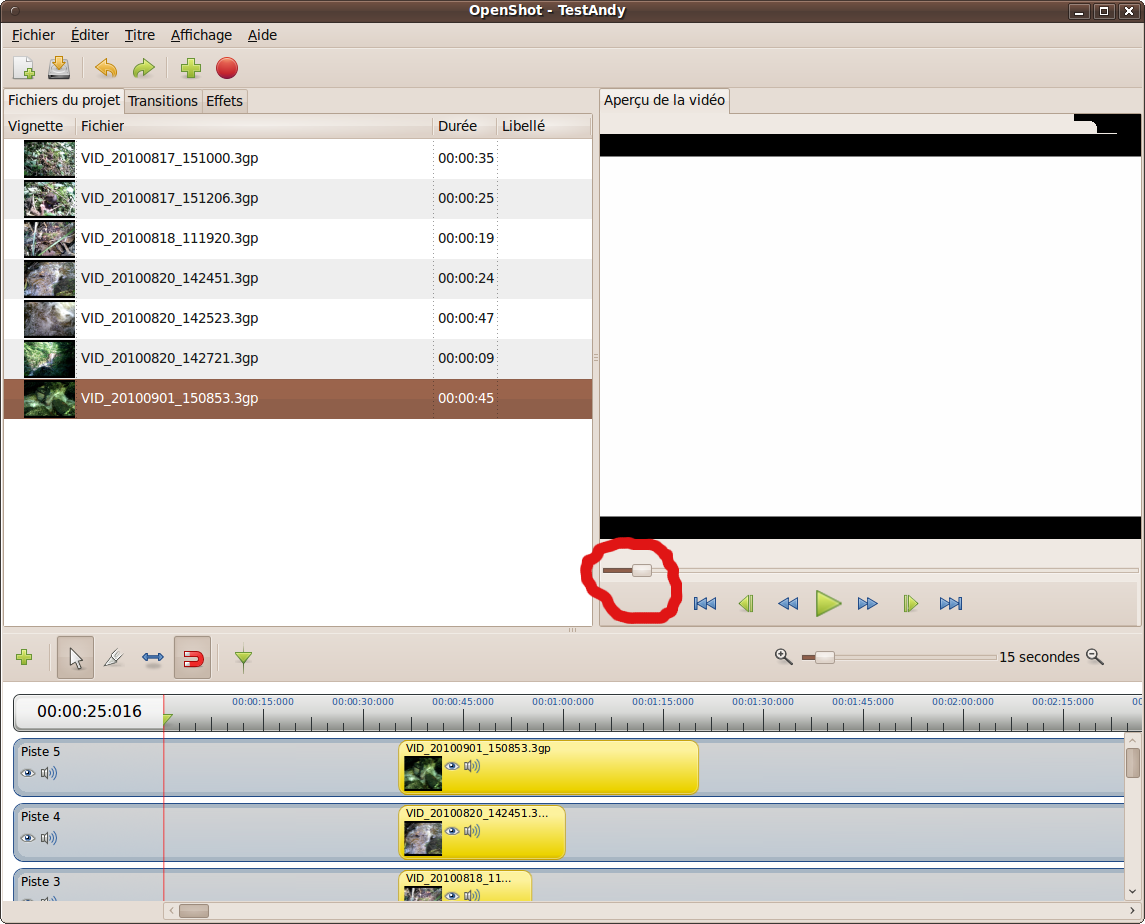Click the green plus import files icon
The height and width of the screenshot is (924, 1145).
pos(190,69)
